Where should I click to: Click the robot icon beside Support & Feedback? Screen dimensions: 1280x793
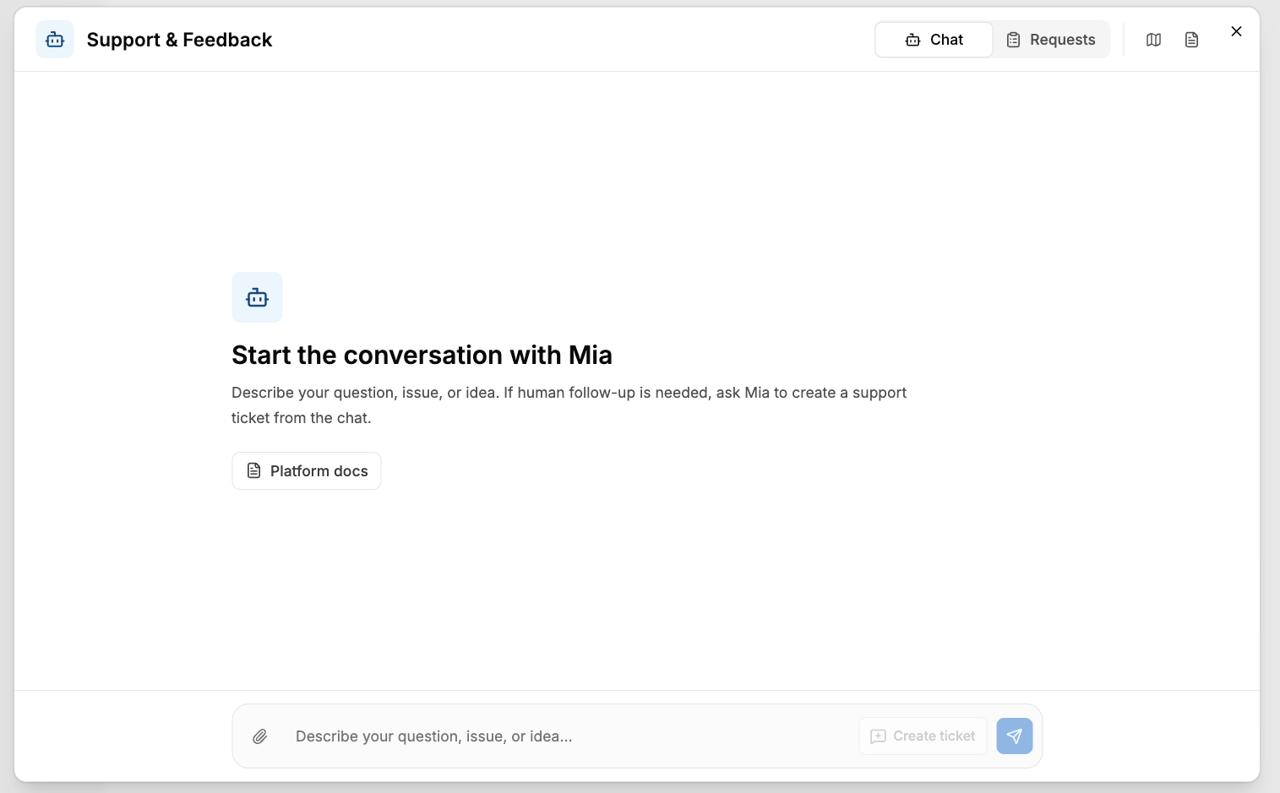click(x=55, y=40)
